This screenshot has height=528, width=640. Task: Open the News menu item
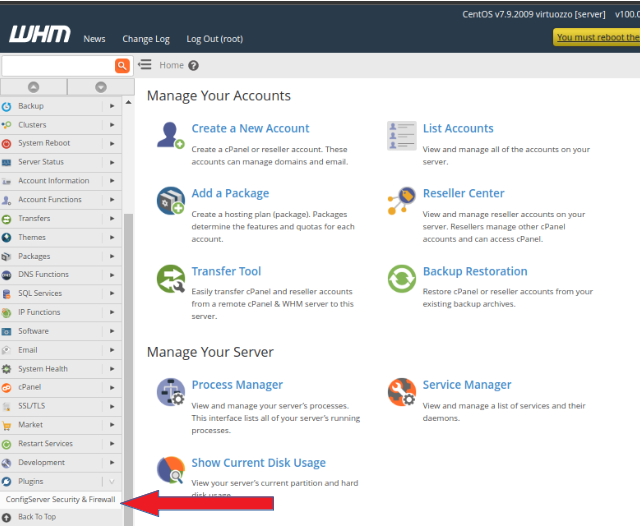[x=94, y=39]
